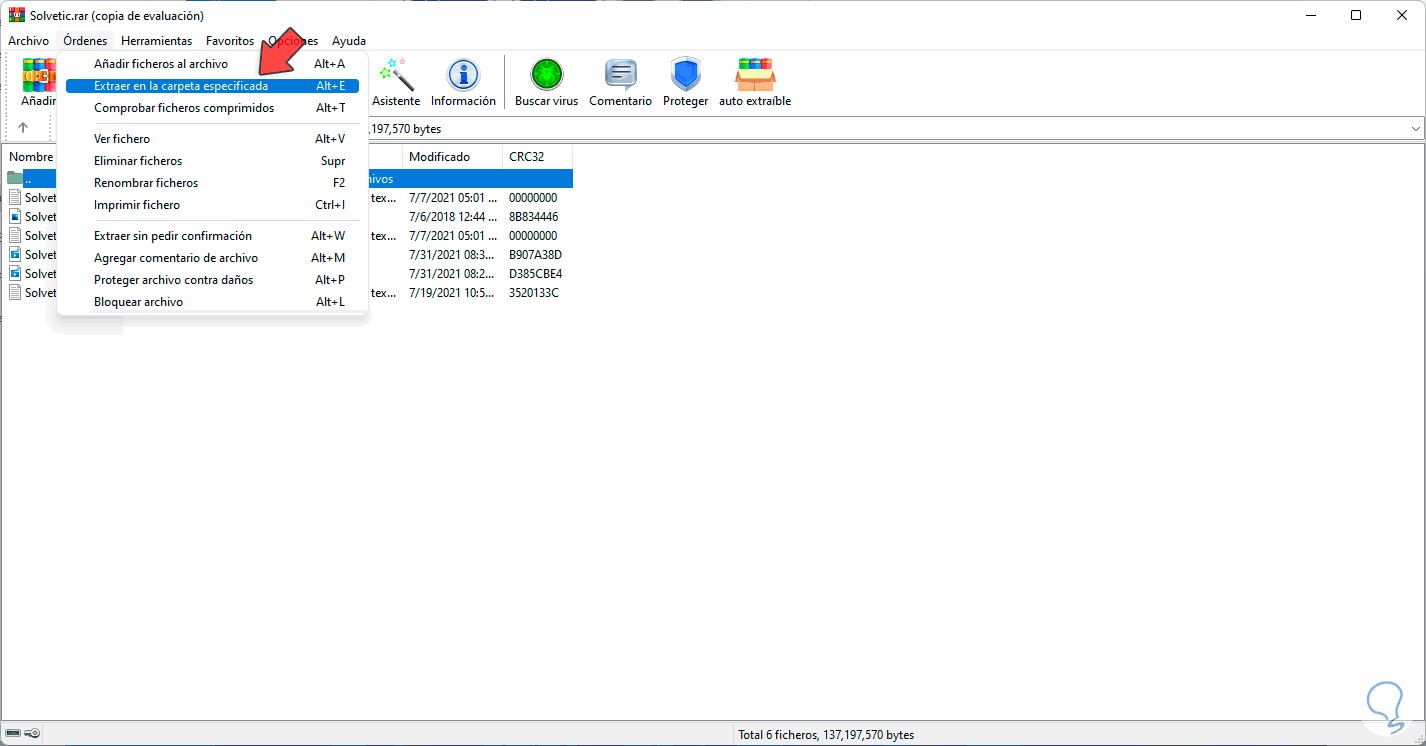Select 'Proteger archivo contra daños'
This screenshot has height=746, width=1426.
tap(212, 280)
